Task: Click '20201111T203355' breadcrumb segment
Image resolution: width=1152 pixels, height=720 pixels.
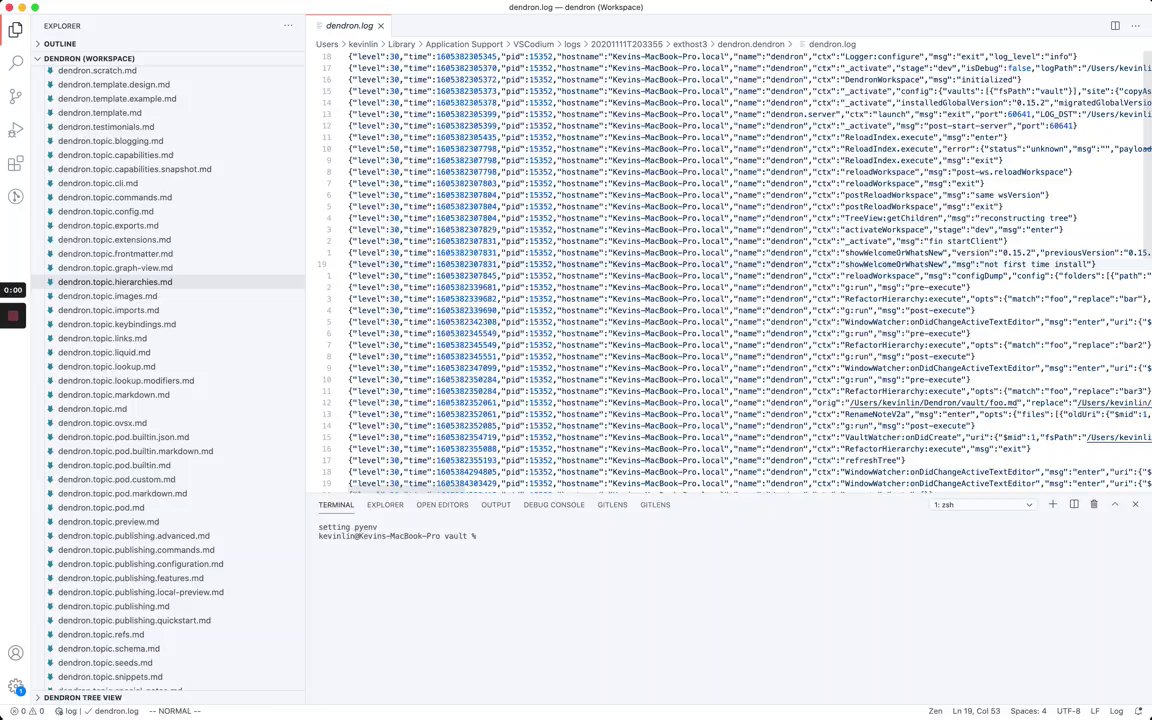Action: [x=627, y=44]
